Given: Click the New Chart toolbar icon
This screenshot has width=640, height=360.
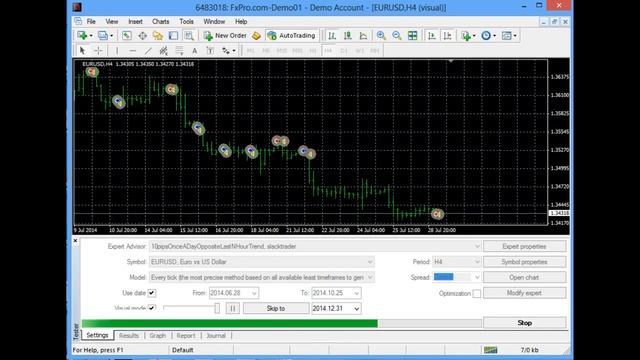Looking at the screenshot, I should pos(82,36).
